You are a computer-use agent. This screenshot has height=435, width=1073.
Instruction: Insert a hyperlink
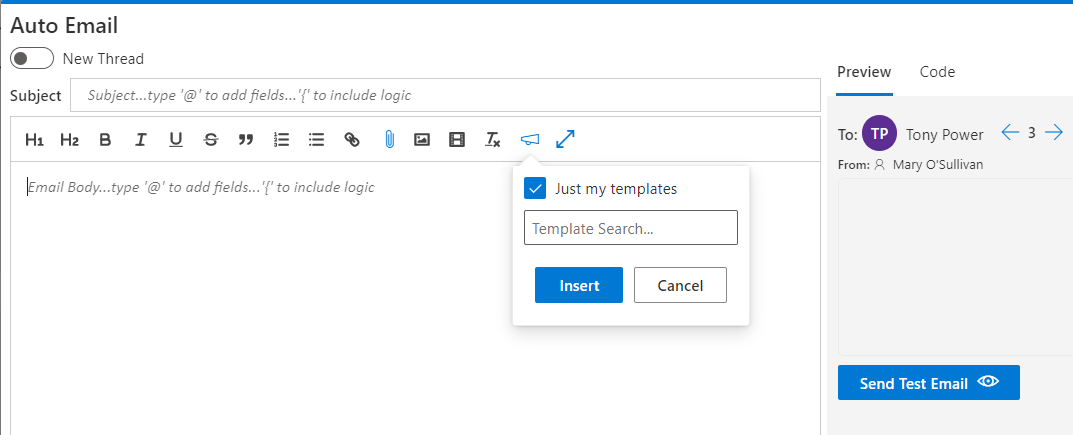tap(352, 140)
